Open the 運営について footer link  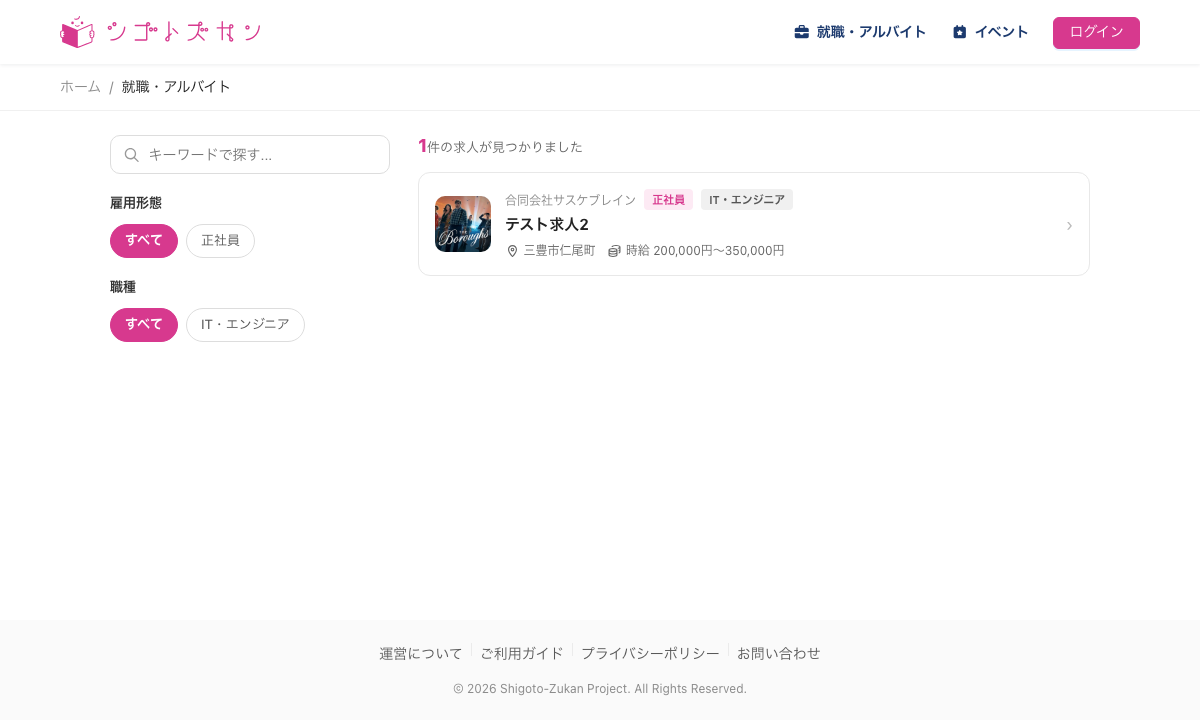pos(421,654)
